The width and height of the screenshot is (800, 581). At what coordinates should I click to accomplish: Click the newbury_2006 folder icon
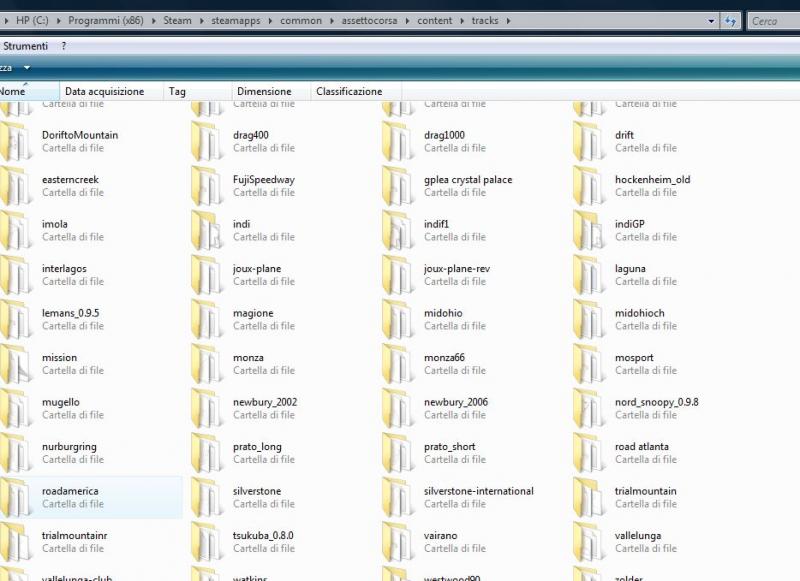(x=398, y=408)
